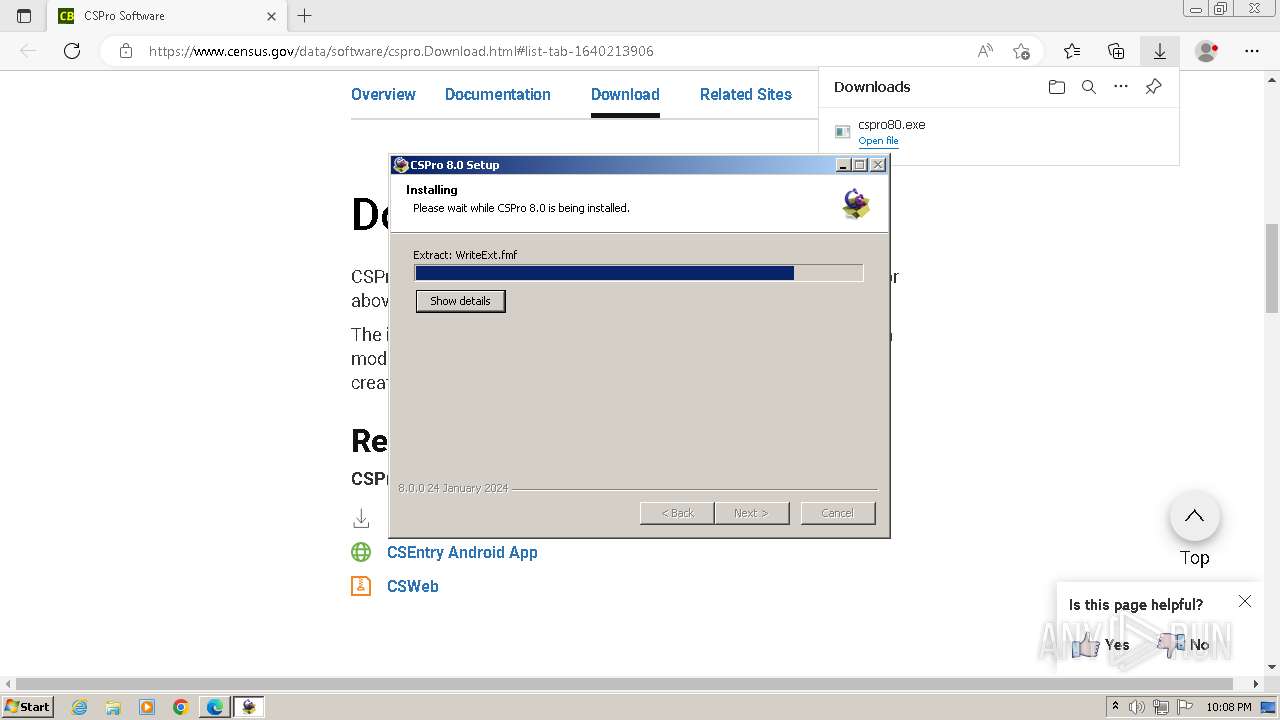This screenshot has height=720, width=1280.
Task: Add this page to favorites
Action: [x=1021, y=51]
